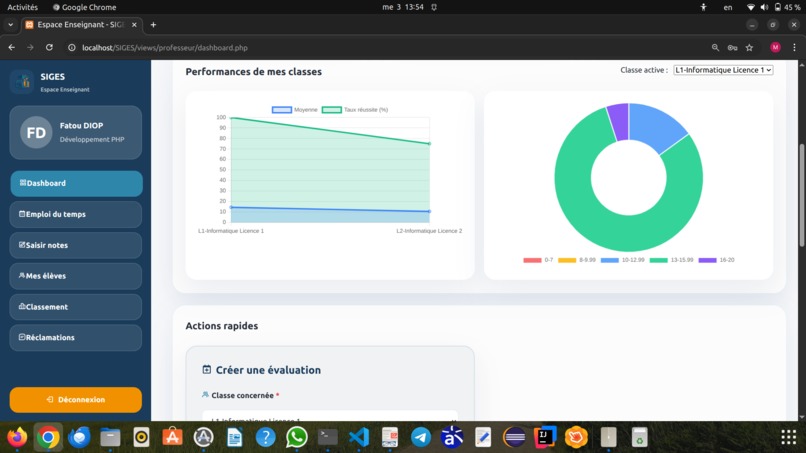
Task: Launch Firefox from the dock
Action: pyautogui.click(x=17, y=438)
